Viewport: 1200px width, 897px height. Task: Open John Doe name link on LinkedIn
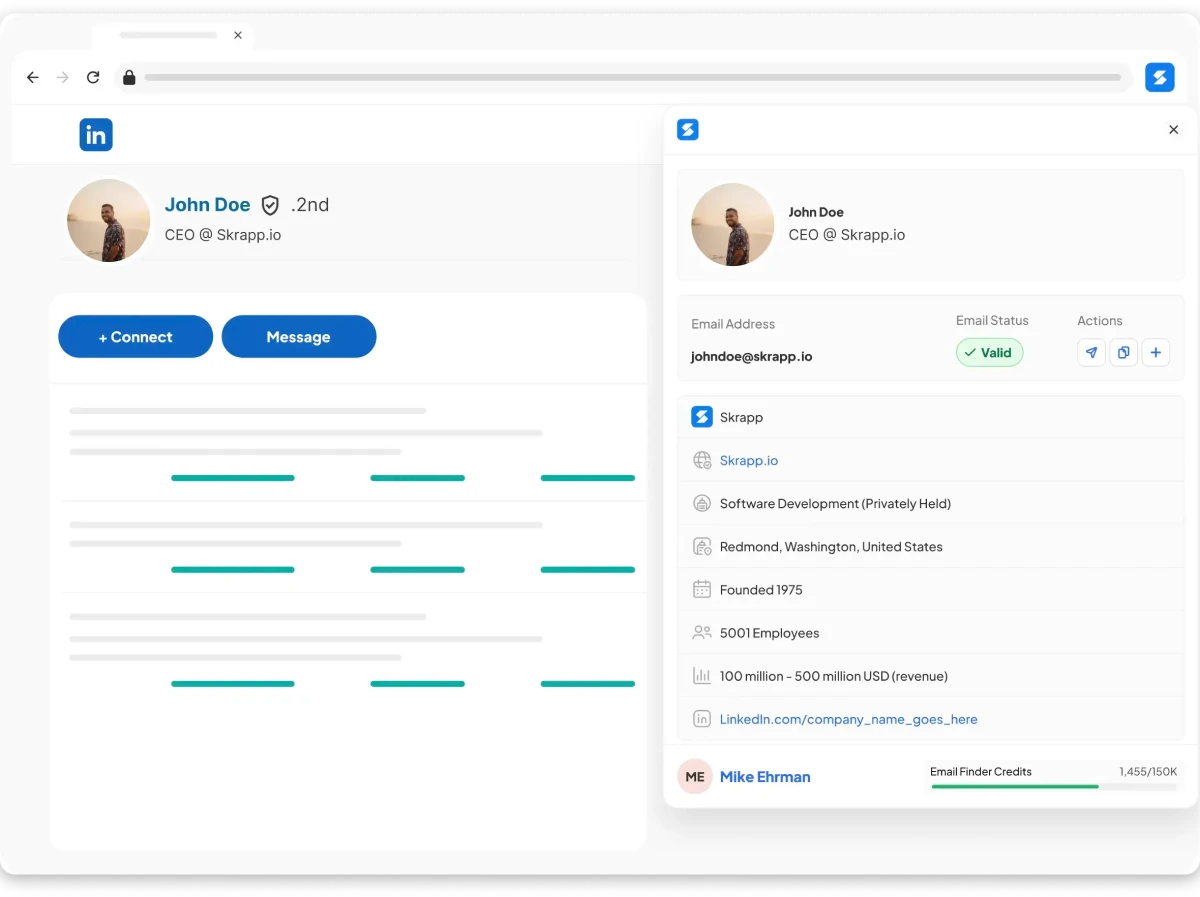click(x=207, y=204)
